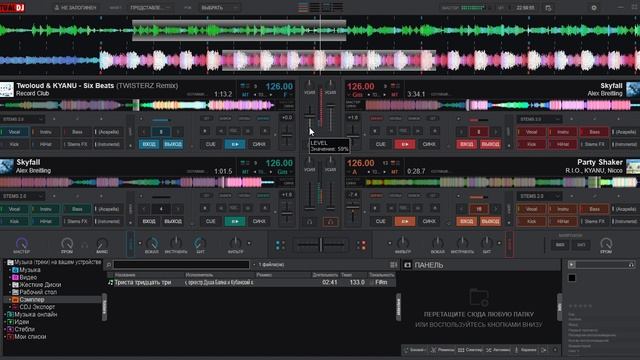
Task: Open the STEMS 2.0 dropdown on the Party Shaker deck
Action: (539, 196)
